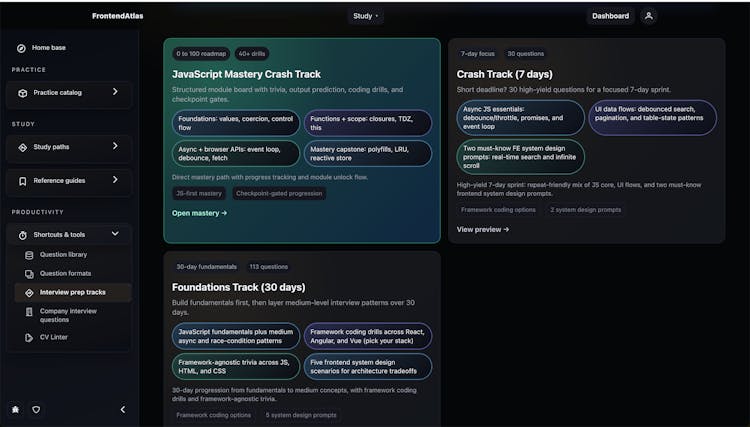Screen dimensions: 750x427
Task: Click Functions + scope: closures, TDZ pill
Action: coord(368,123)
